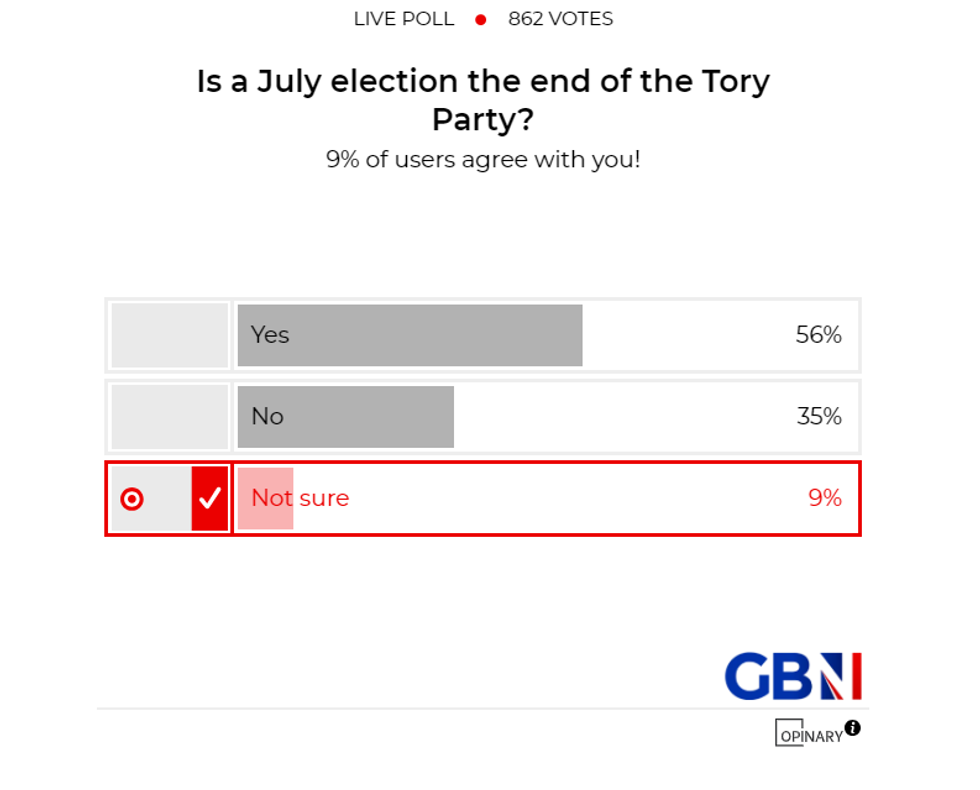Click the No answer label

(267, 416)
